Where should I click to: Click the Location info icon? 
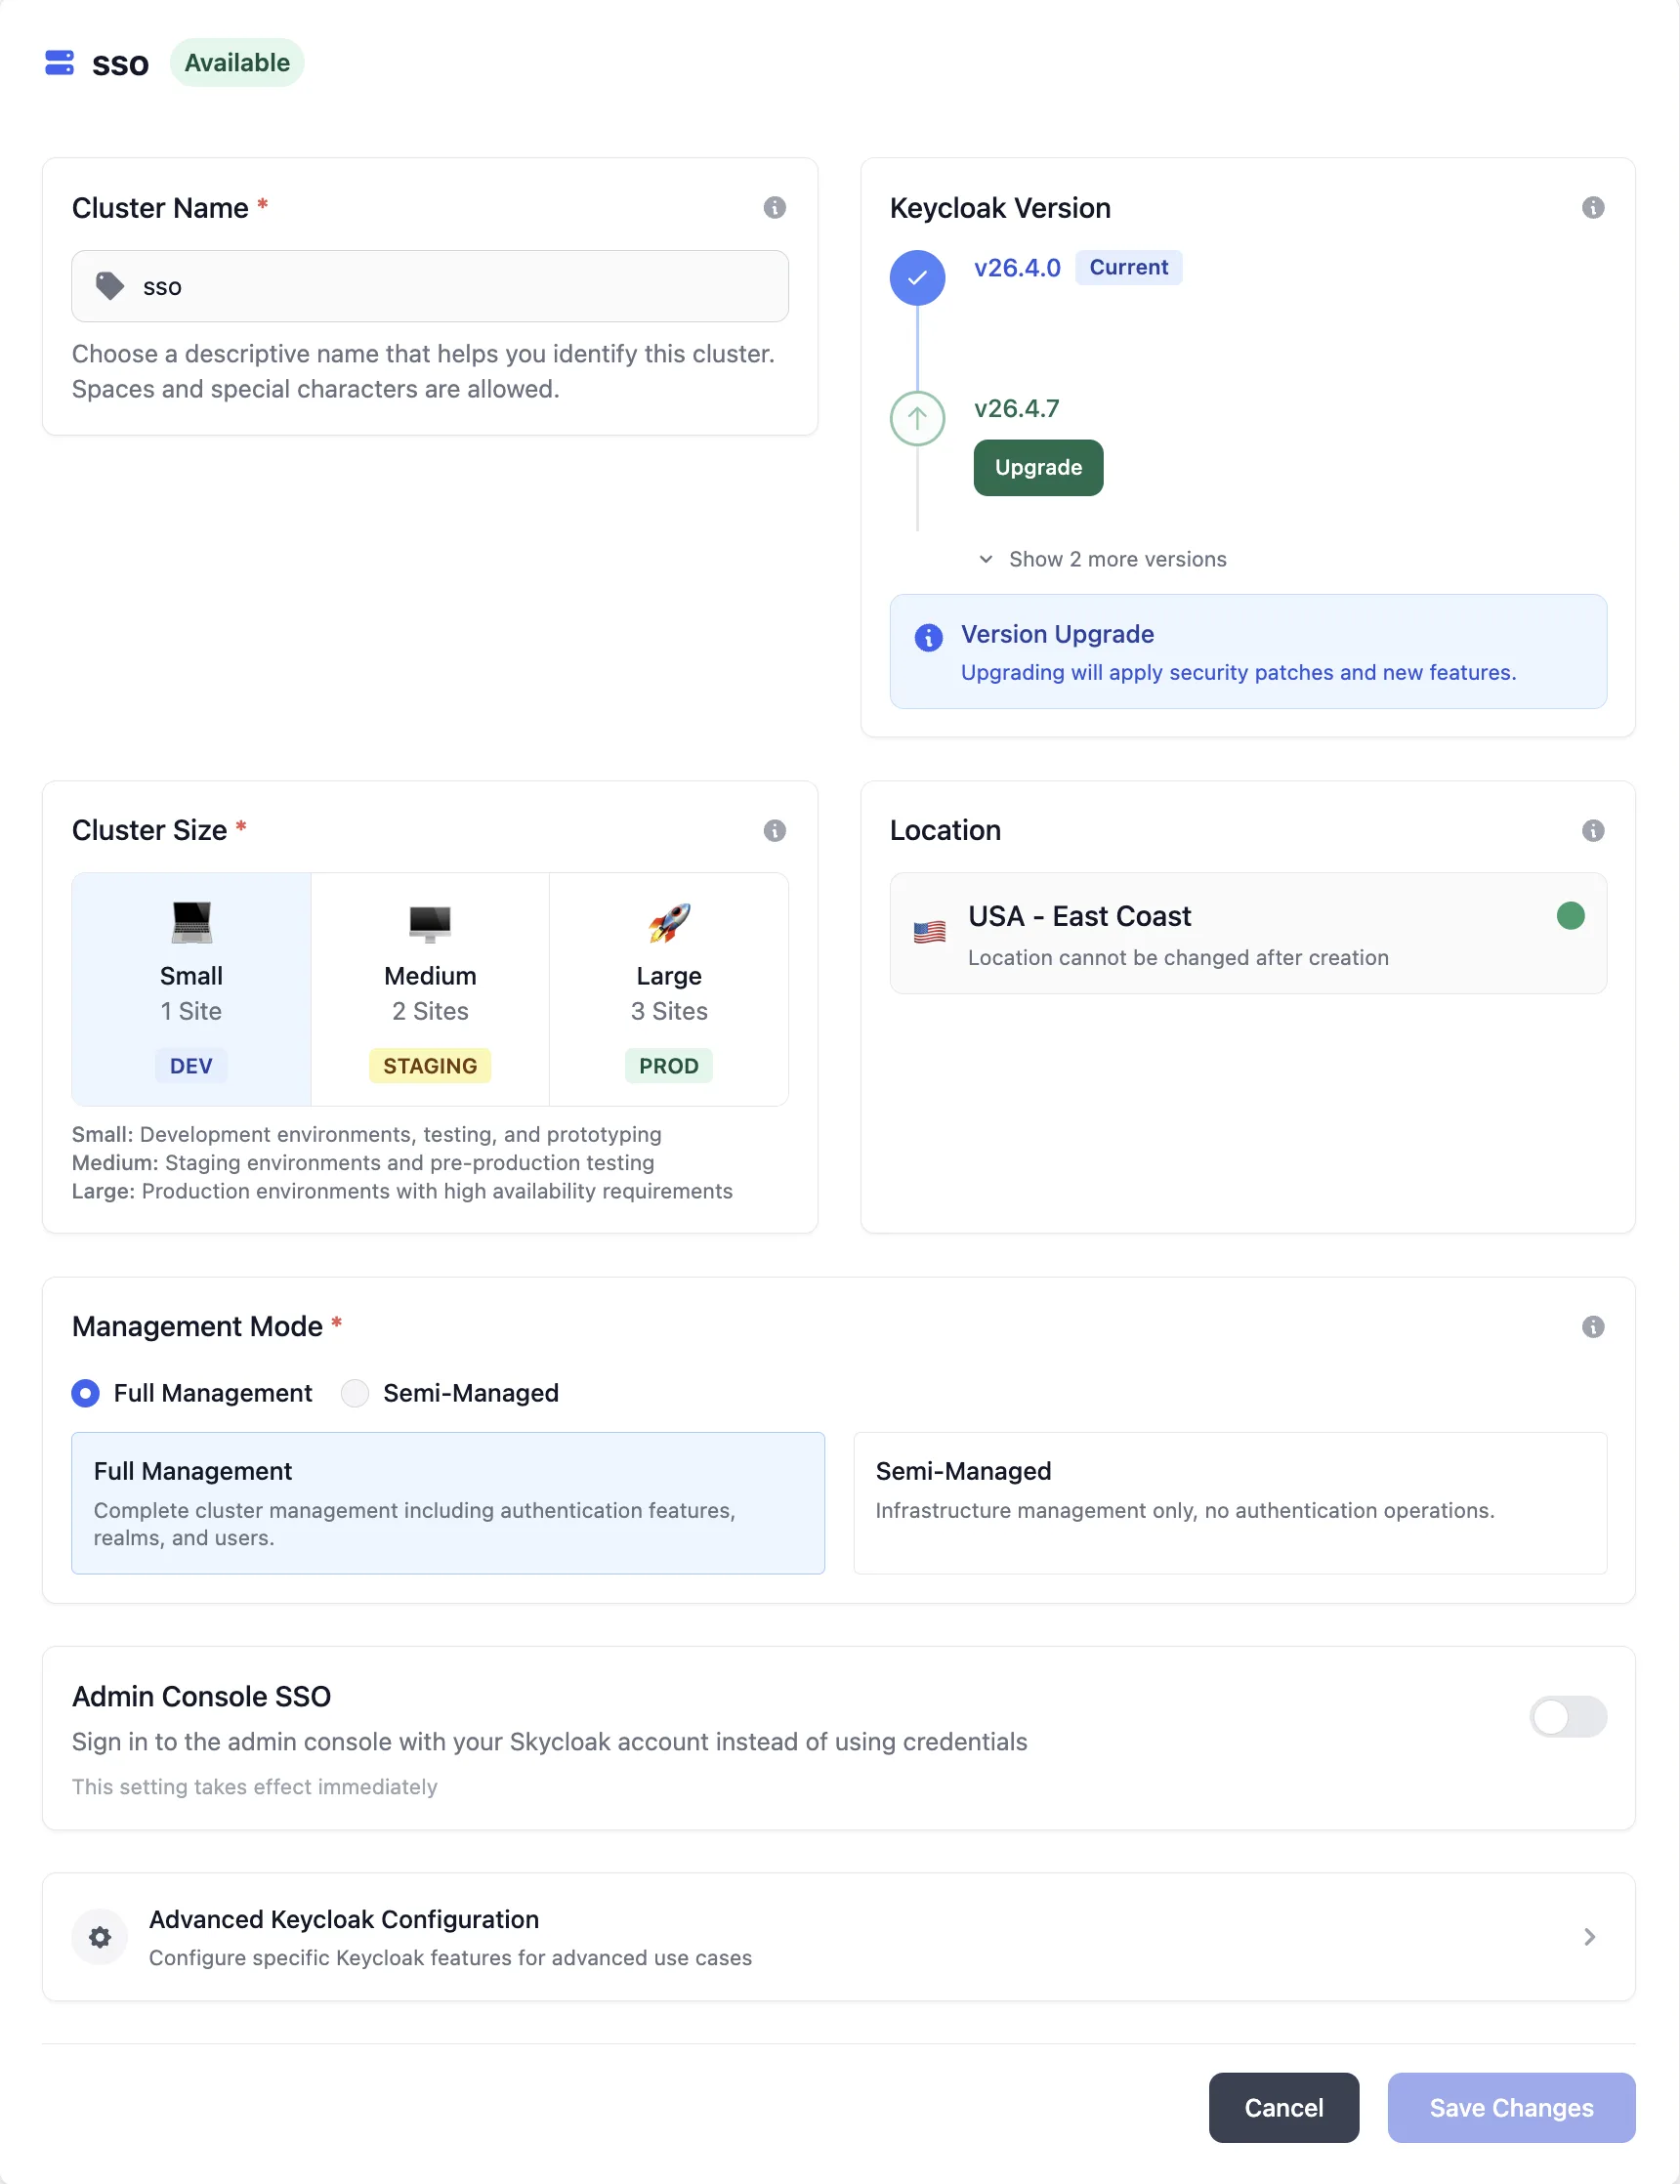pos(1593,830)
